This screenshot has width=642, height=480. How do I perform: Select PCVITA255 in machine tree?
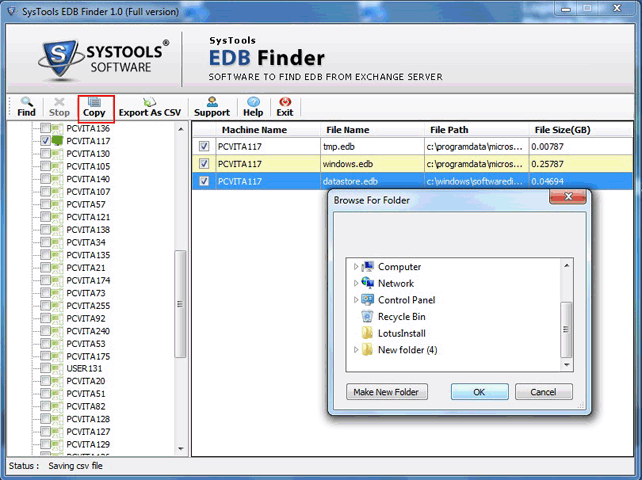pos(88,306)
